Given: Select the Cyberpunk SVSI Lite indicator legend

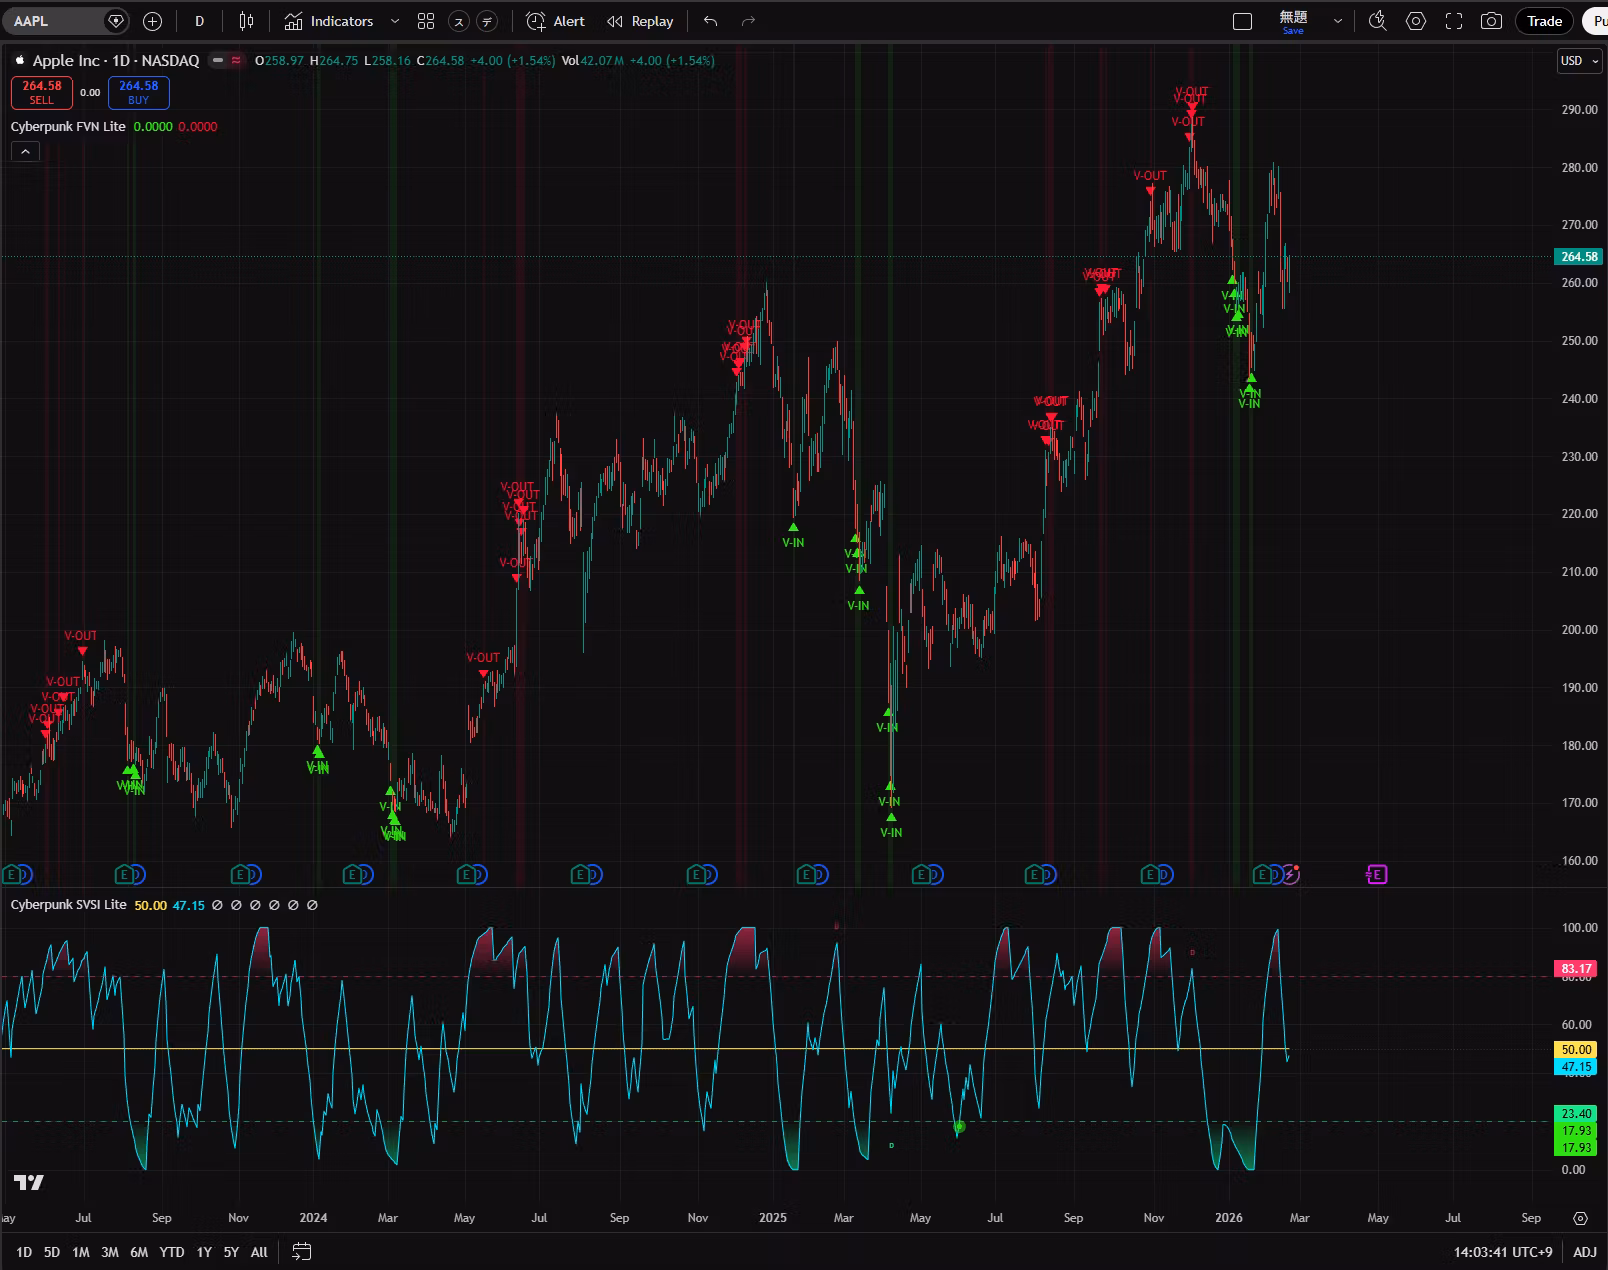Looking at the screenshot, I should 68,905.
